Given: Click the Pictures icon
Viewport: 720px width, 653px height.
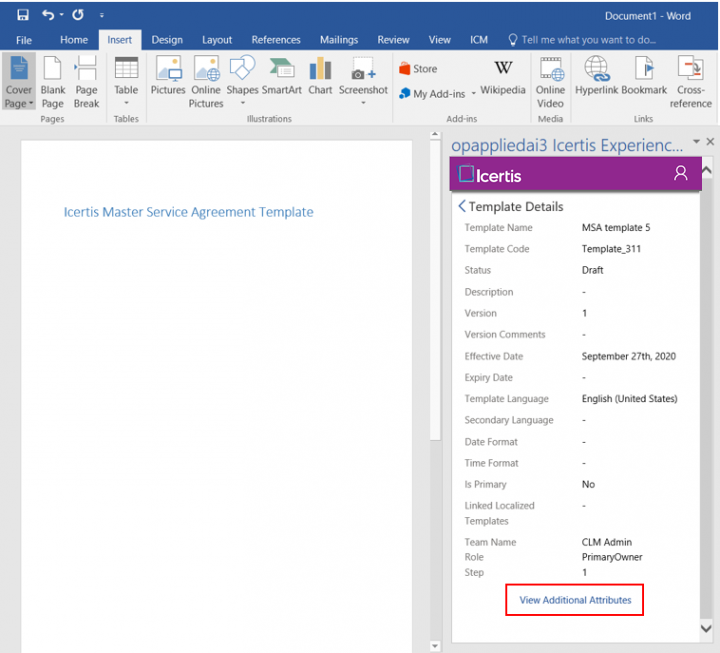Looking at the screenshot, I should 168,76.
